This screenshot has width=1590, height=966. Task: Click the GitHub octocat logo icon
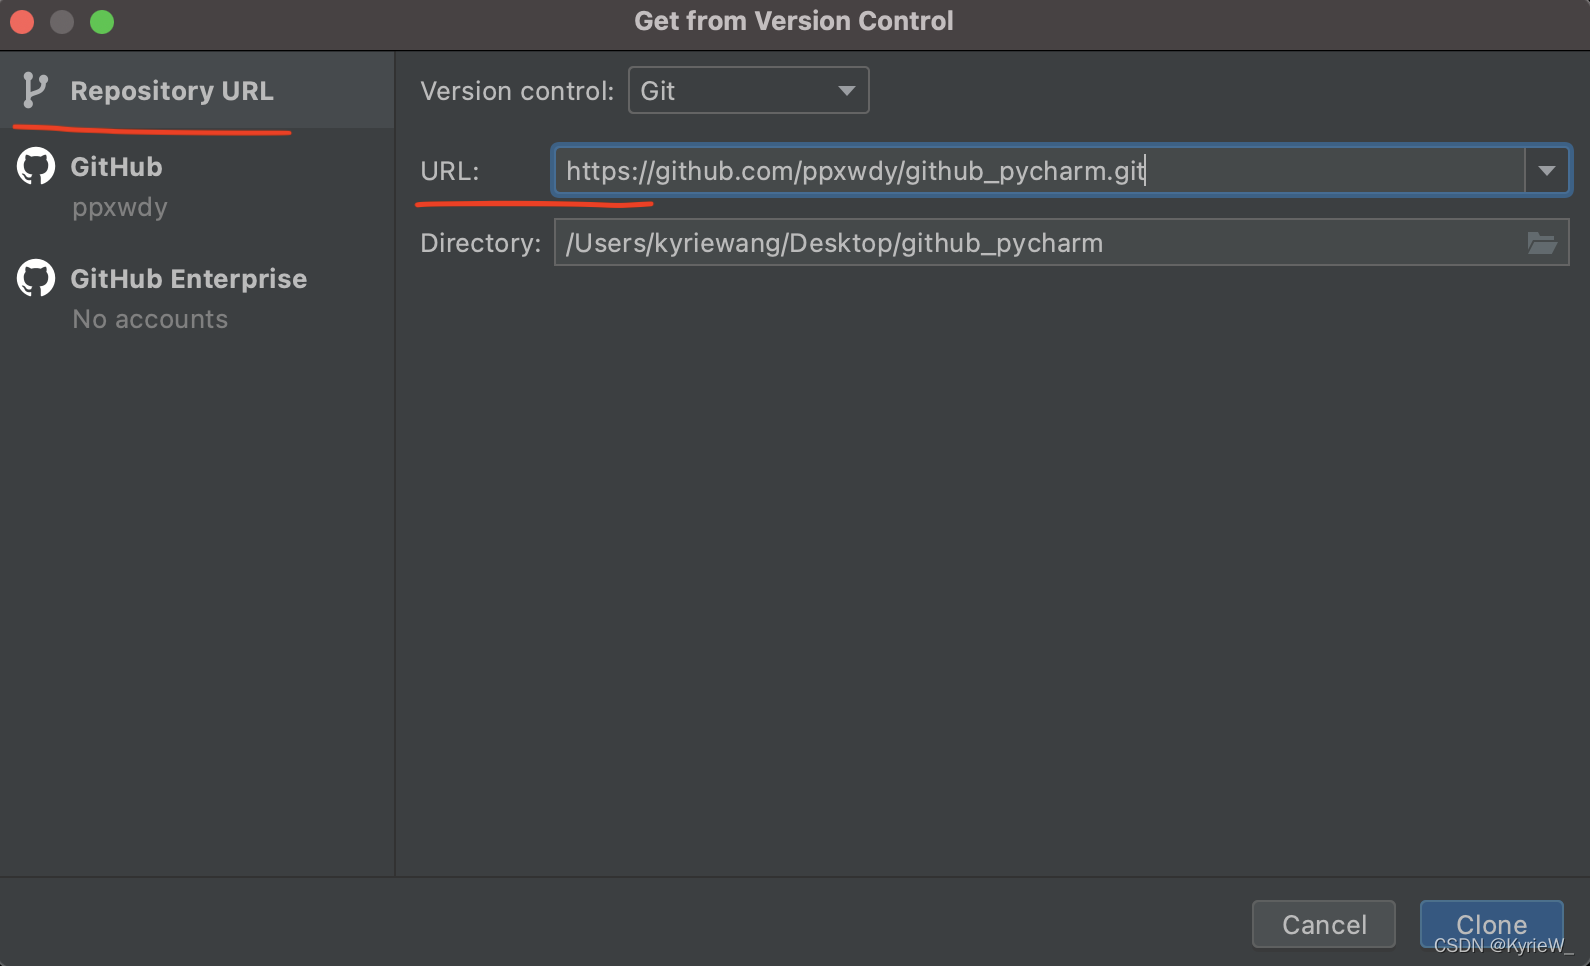(36, 166)
